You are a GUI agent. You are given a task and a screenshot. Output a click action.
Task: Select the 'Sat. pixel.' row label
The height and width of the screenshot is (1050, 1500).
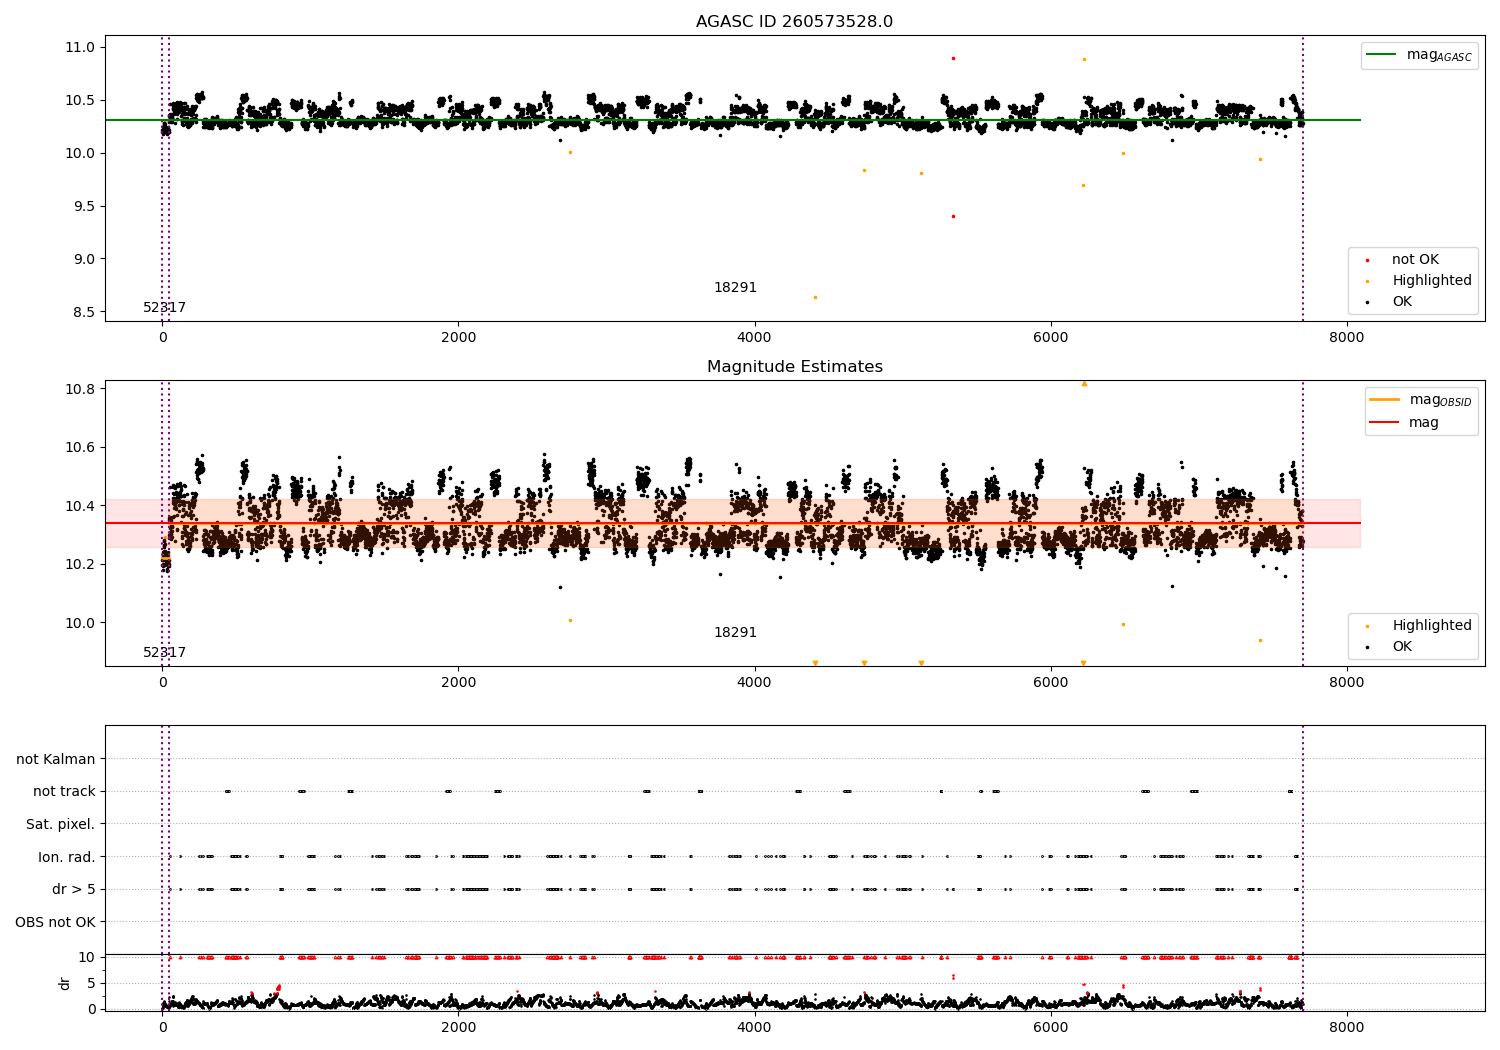[61, 825]
